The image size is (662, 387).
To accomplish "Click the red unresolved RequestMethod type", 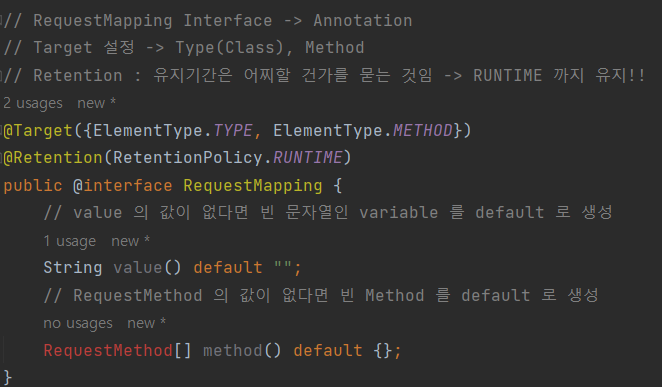I will coord(108,351).
